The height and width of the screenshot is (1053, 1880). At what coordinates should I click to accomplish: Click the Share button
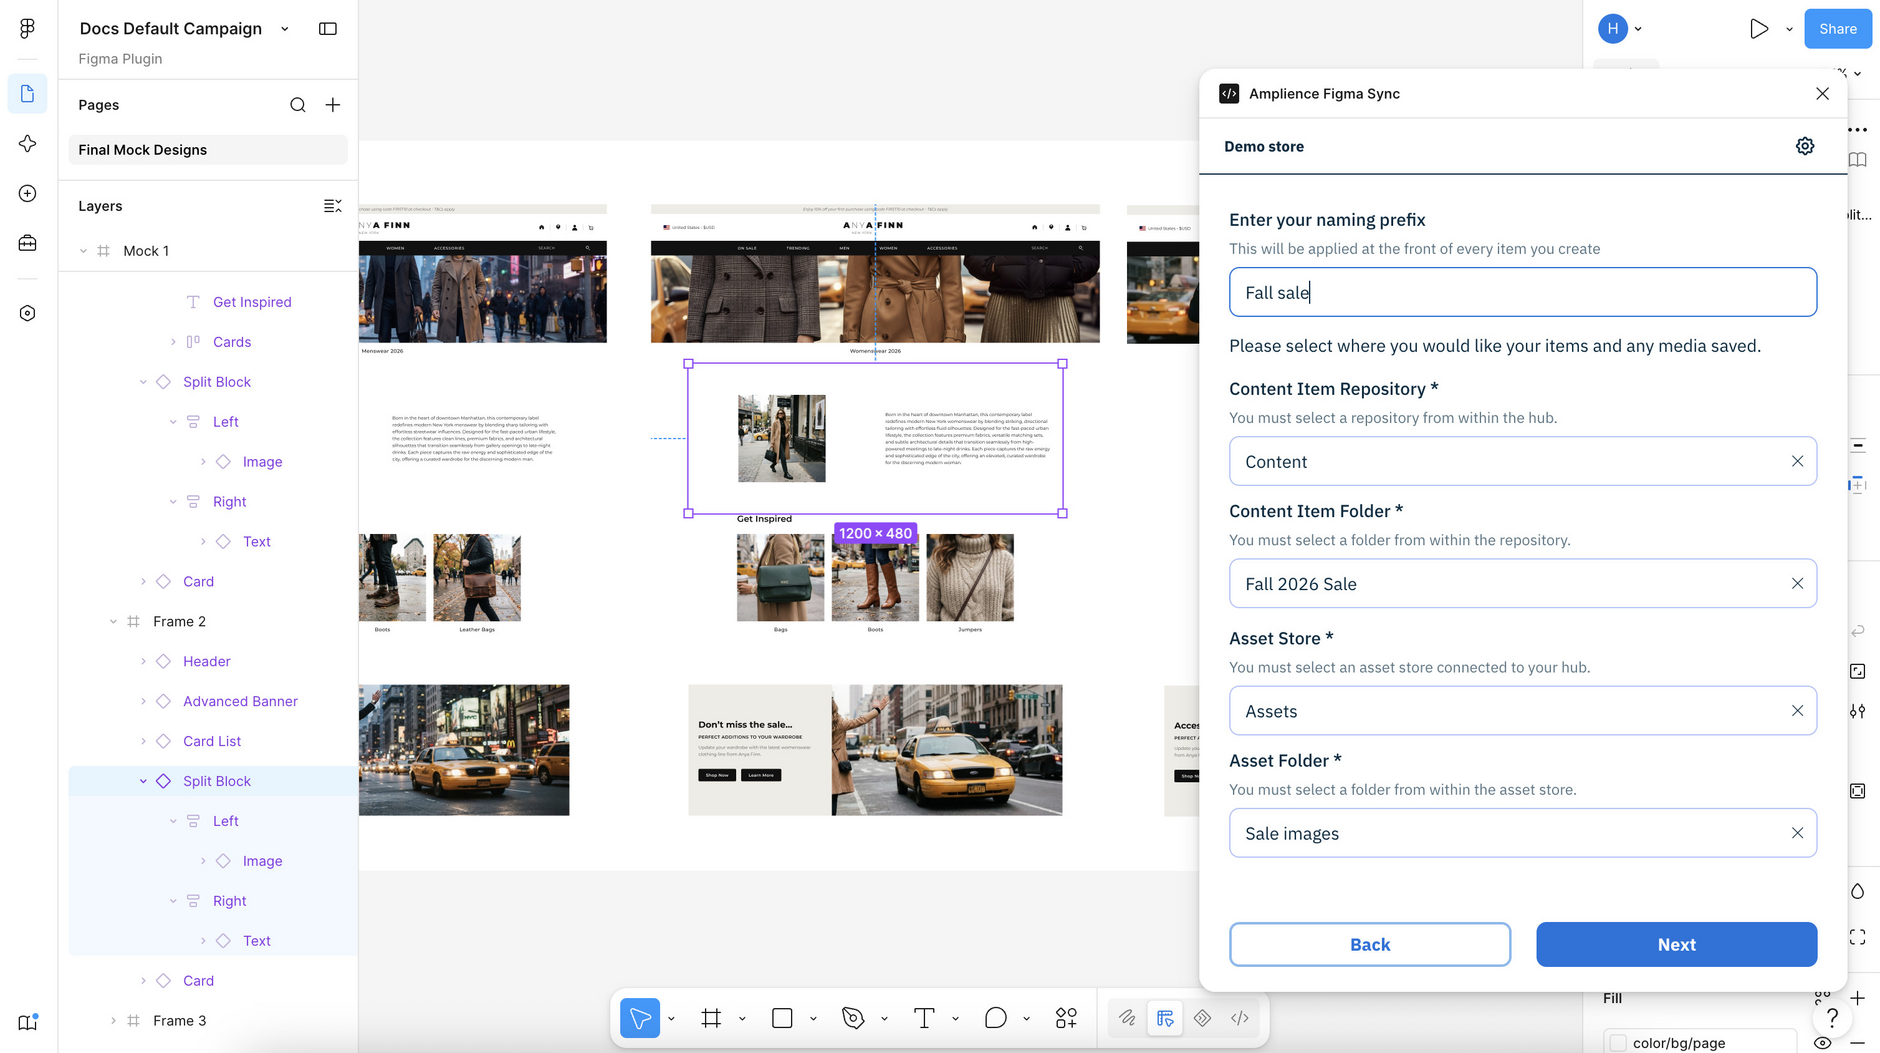pyautogui.click(x=1838, y=29)
